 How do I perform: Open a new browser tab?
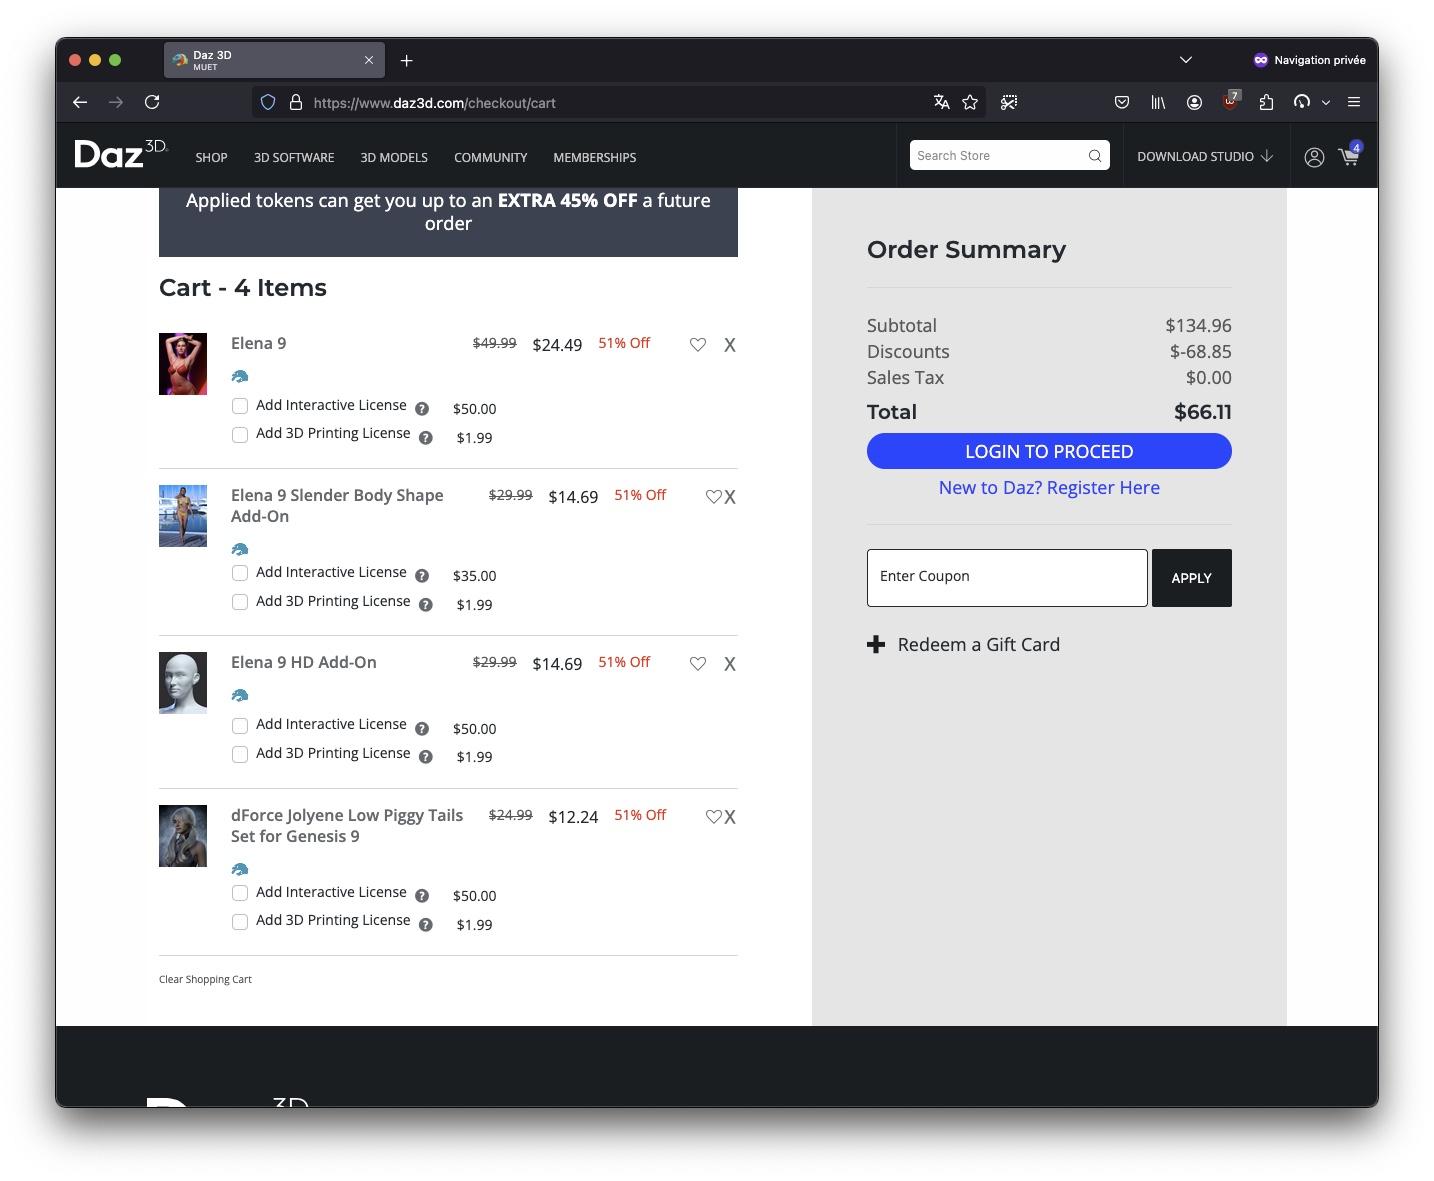point(406,61)
